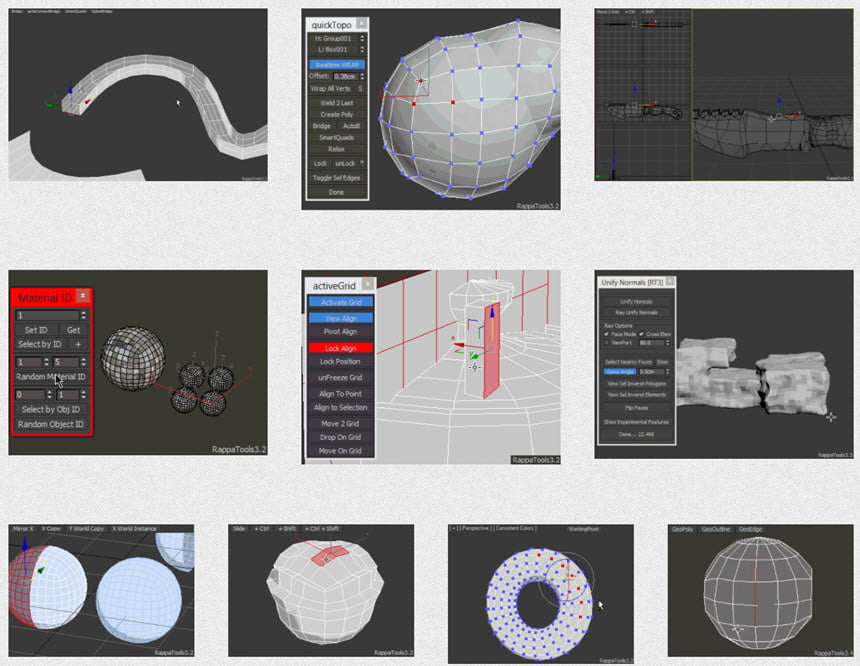Image resolution: width=860 pixels, height=666 pixels.
Task: Click Unify Normals button
Action: [636, 301]
